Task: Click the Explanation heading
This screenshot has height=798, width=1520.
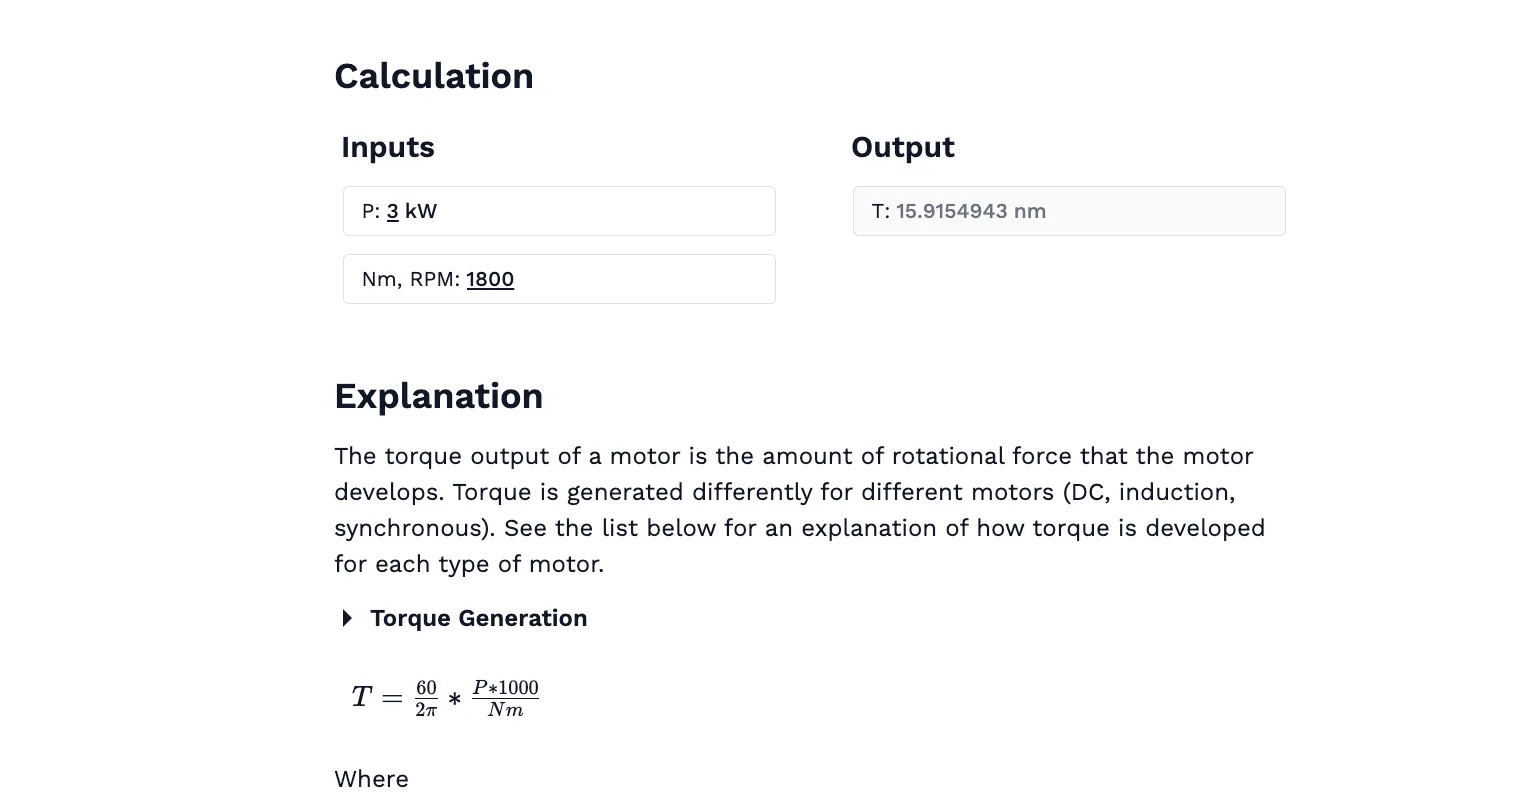Action: click(x=438, y=396)
